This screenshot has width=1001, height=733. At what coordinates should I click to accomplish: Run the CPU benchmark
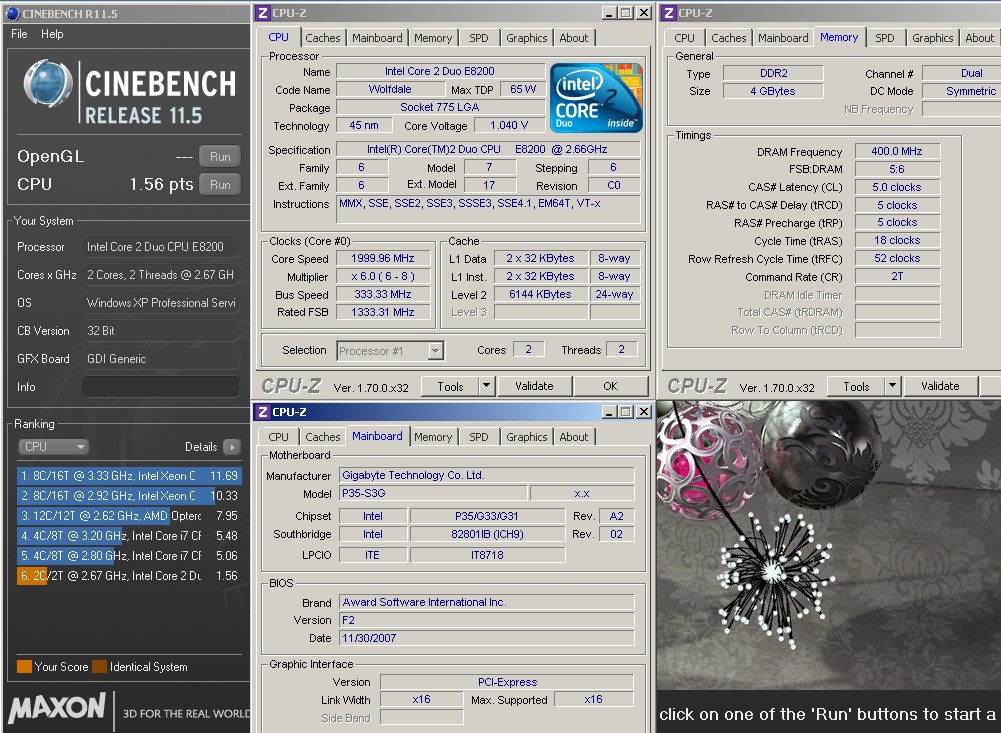[220, 185]
